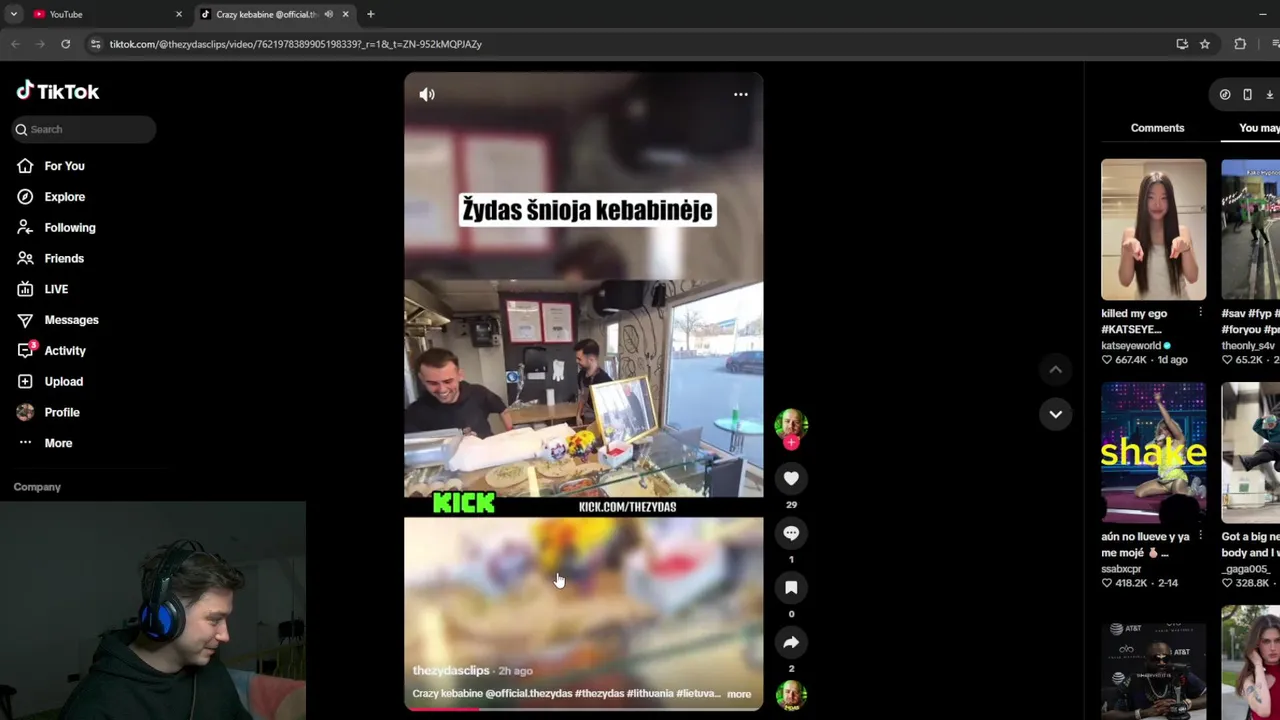Screen dimensions: 1280x720
Task: Click the tiktok.com URL address bar
Action: pos(295,44)
